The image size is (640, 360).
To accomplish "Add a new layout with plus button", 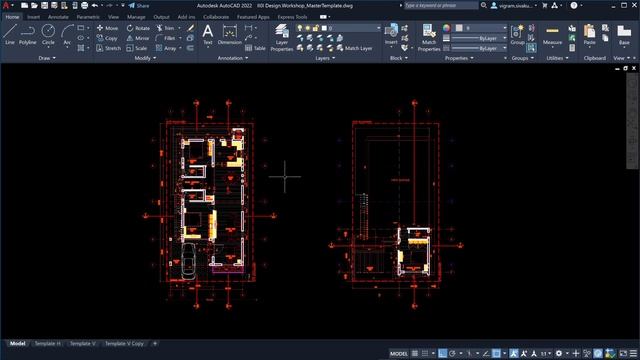I will coord(155,344).
